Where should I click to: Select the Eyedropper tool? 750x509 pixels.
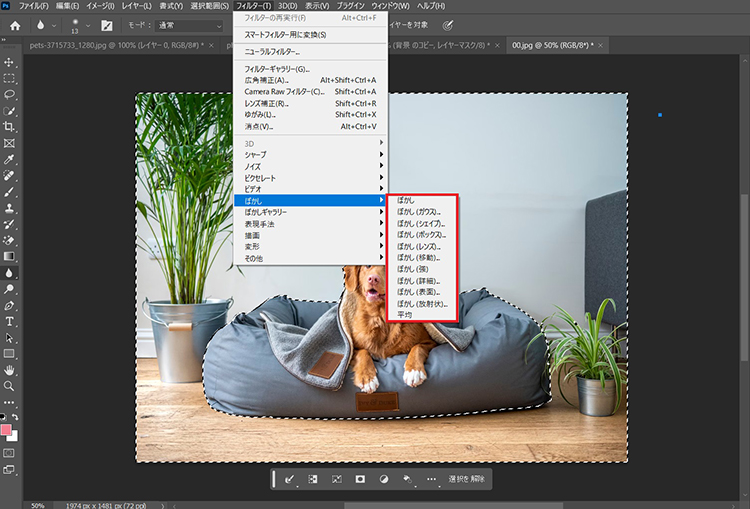pos(9,159)
